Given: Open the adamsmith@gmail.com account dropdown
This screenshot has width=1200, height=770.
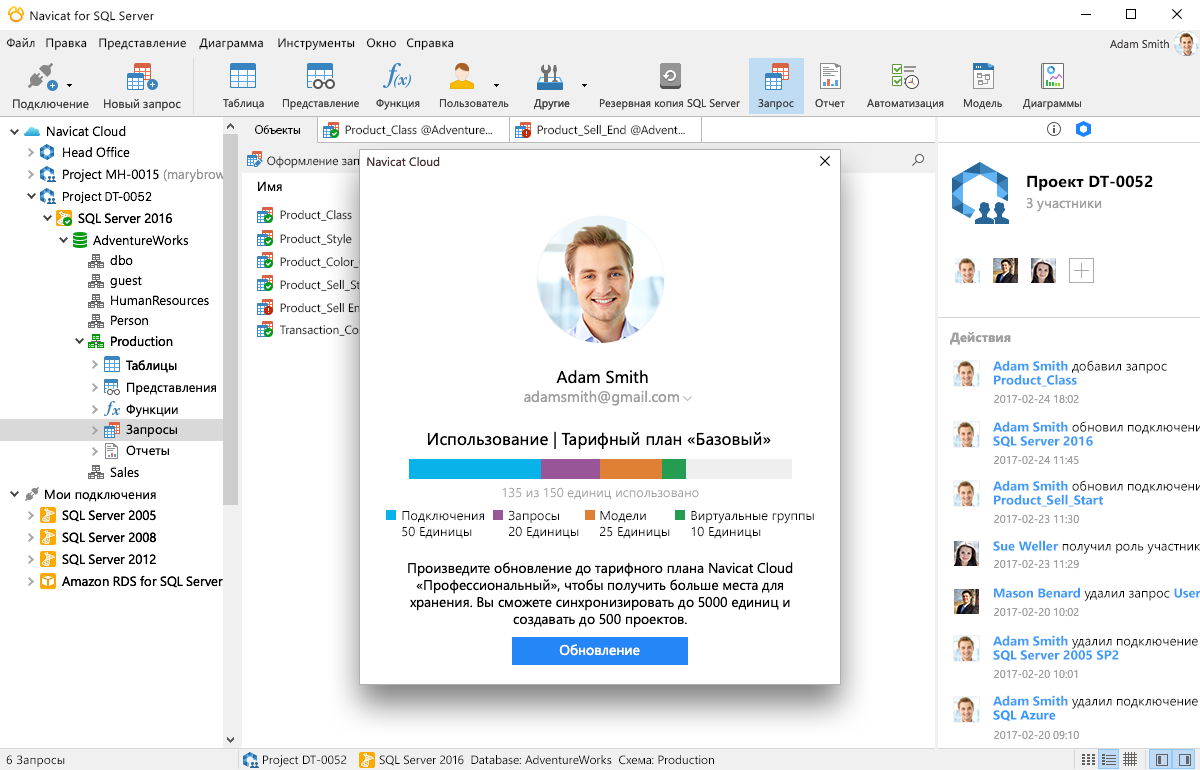Looking at the screenshot, I should point(687,398).
